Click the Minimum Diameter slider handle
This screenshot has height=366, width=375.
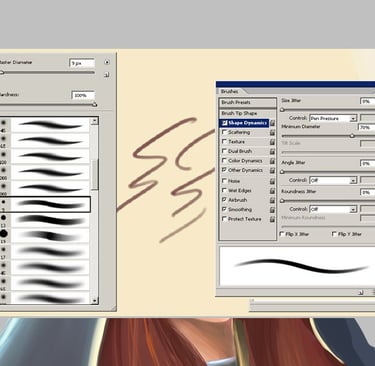(352, 136)
